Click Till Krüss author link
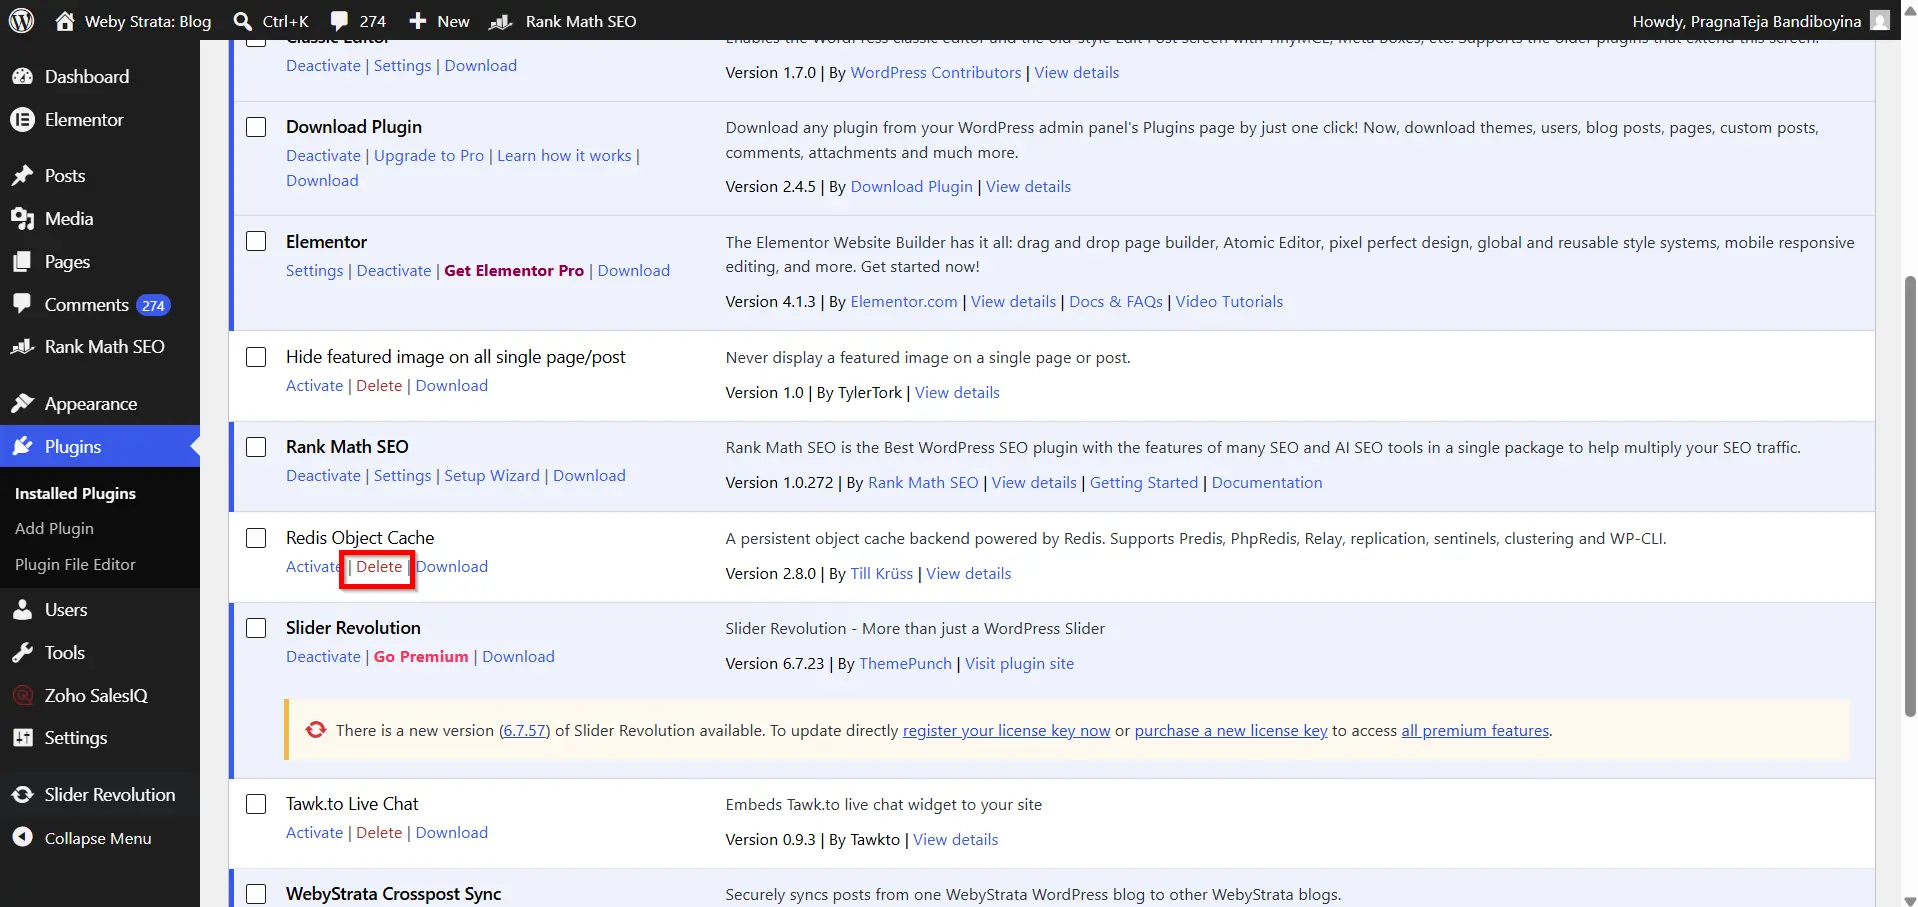 point(881,574)
